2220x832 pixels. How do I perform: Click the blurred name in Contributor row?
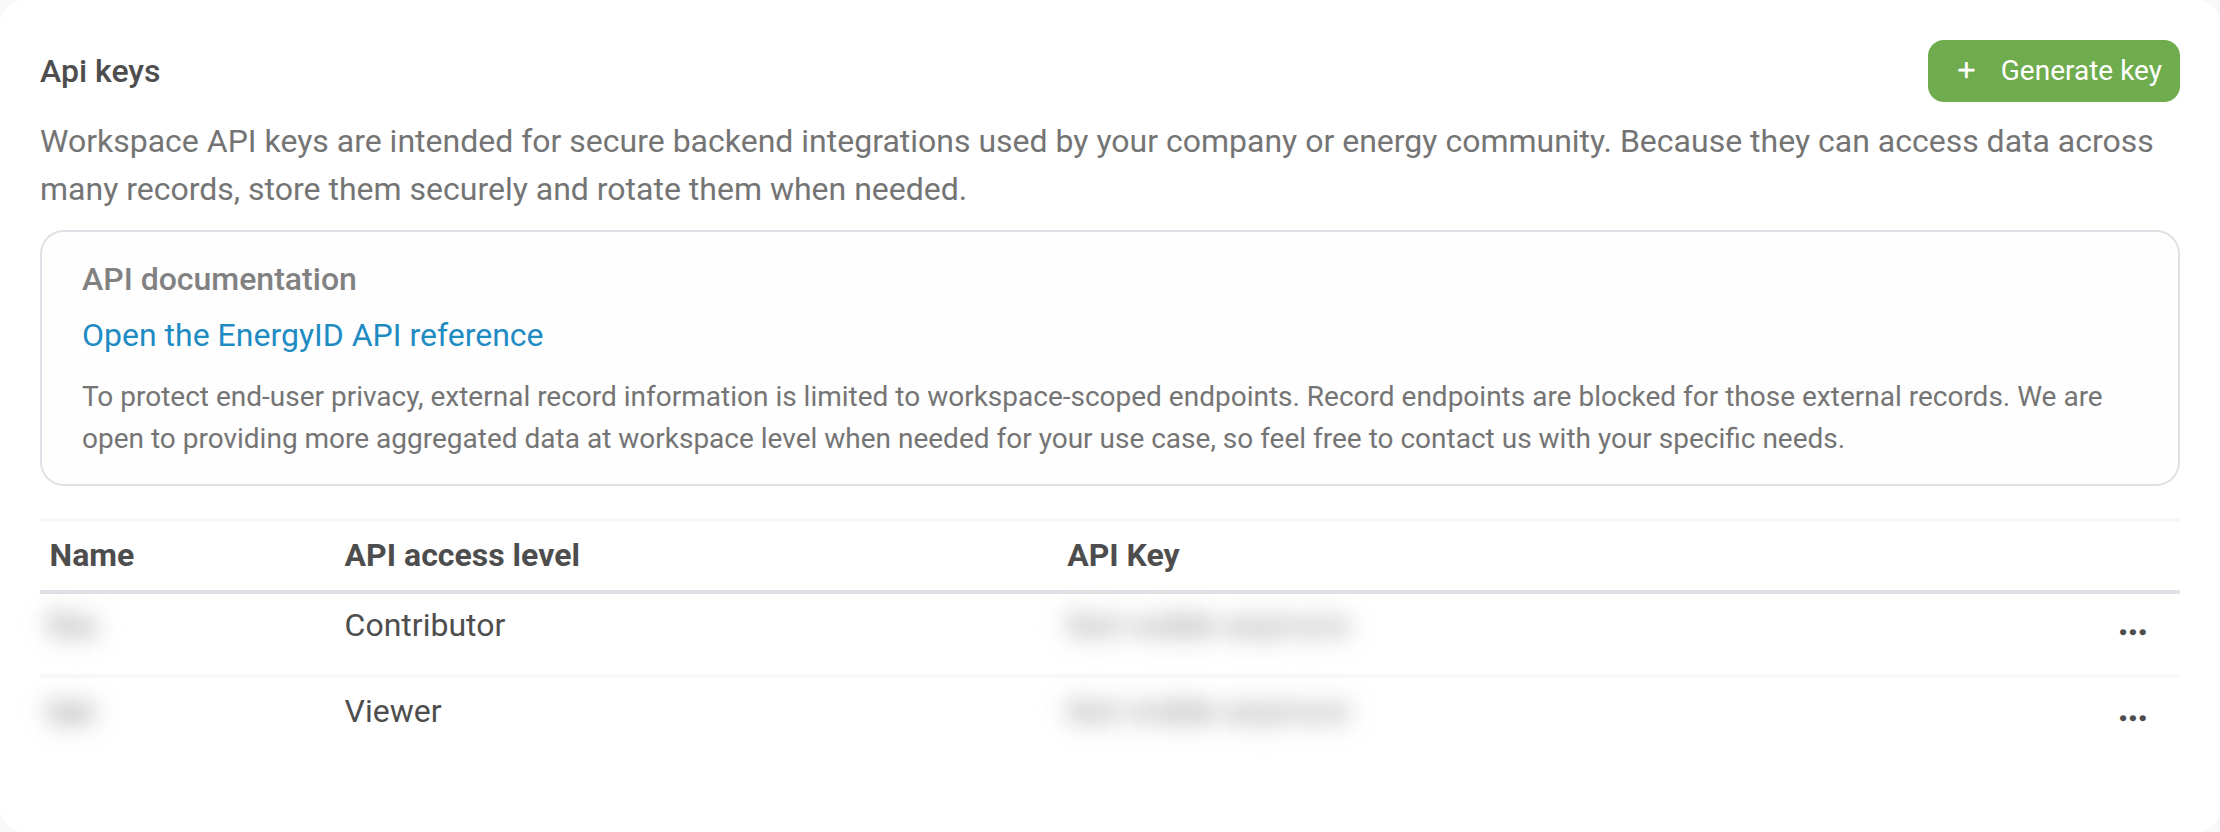(72, 626)
